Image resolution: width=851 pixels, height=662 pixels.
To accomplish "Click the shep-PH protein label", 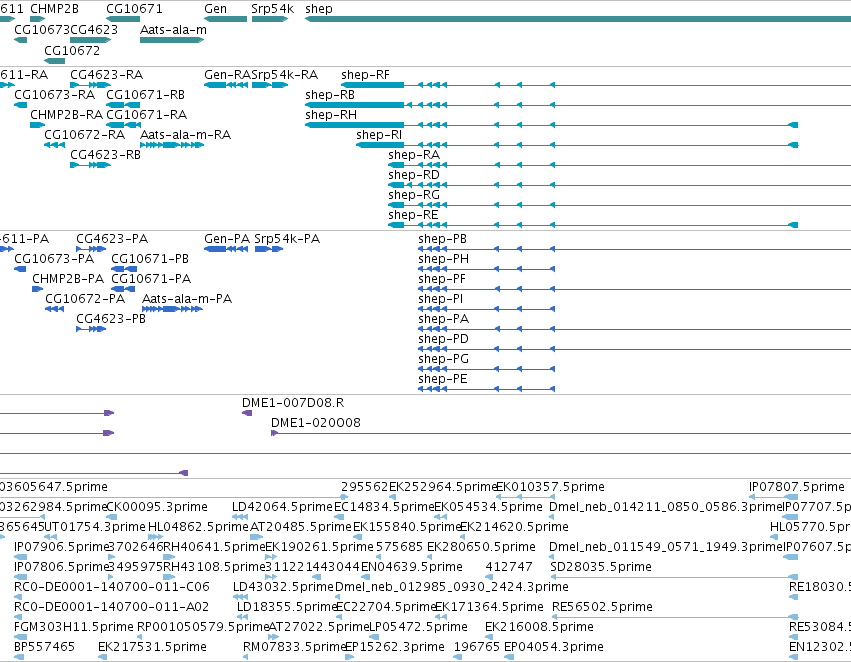I will tap(443, 259).
